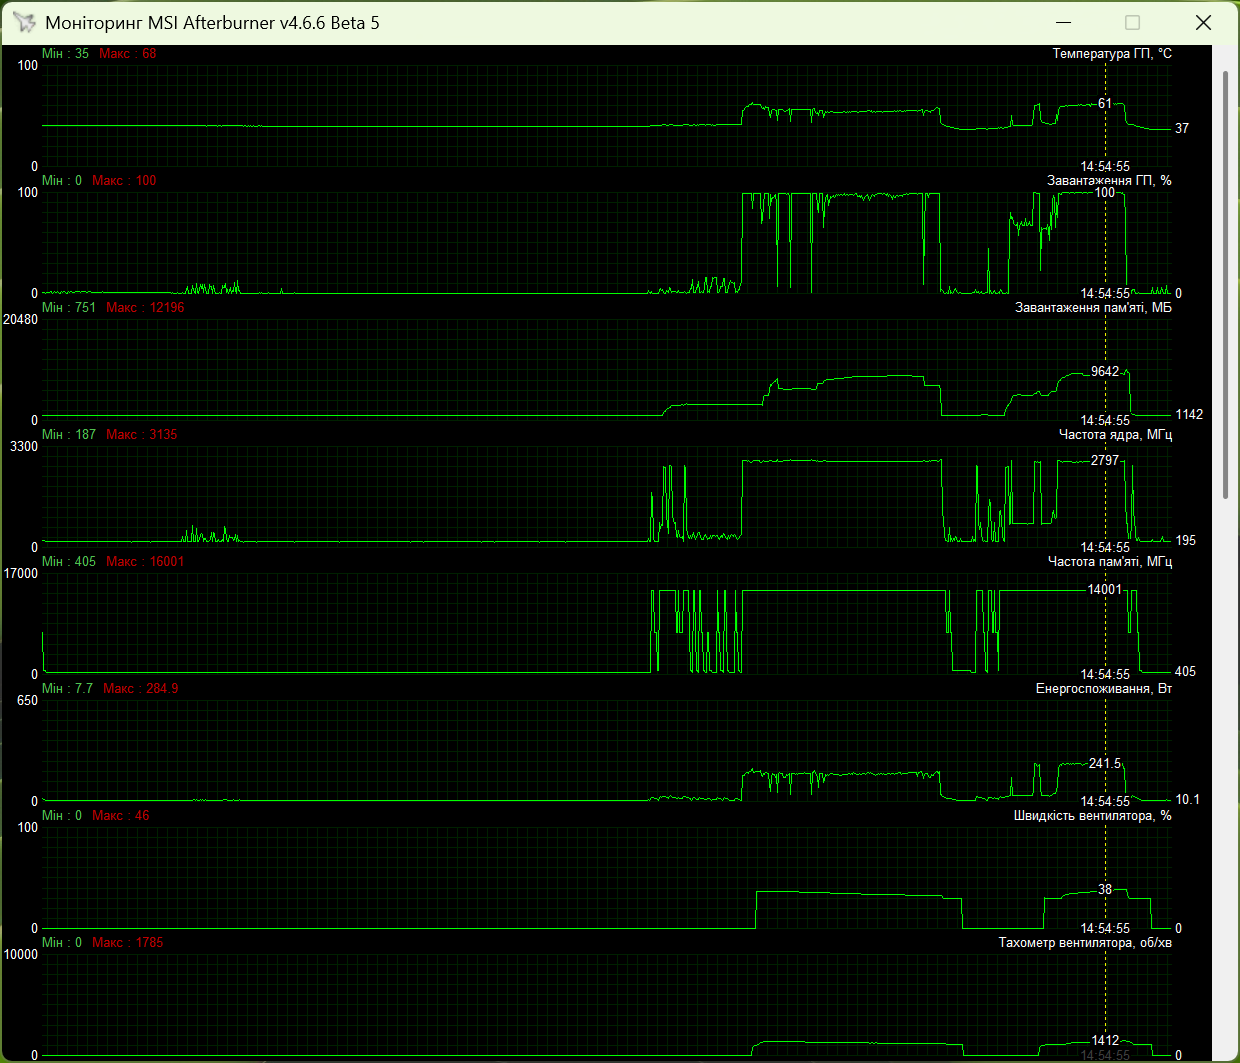The width and height of the screenshot is (1240, 1063).
Task: Click the 'Частота ядра, МГц' graph title
Action: tap(1115, 435)
